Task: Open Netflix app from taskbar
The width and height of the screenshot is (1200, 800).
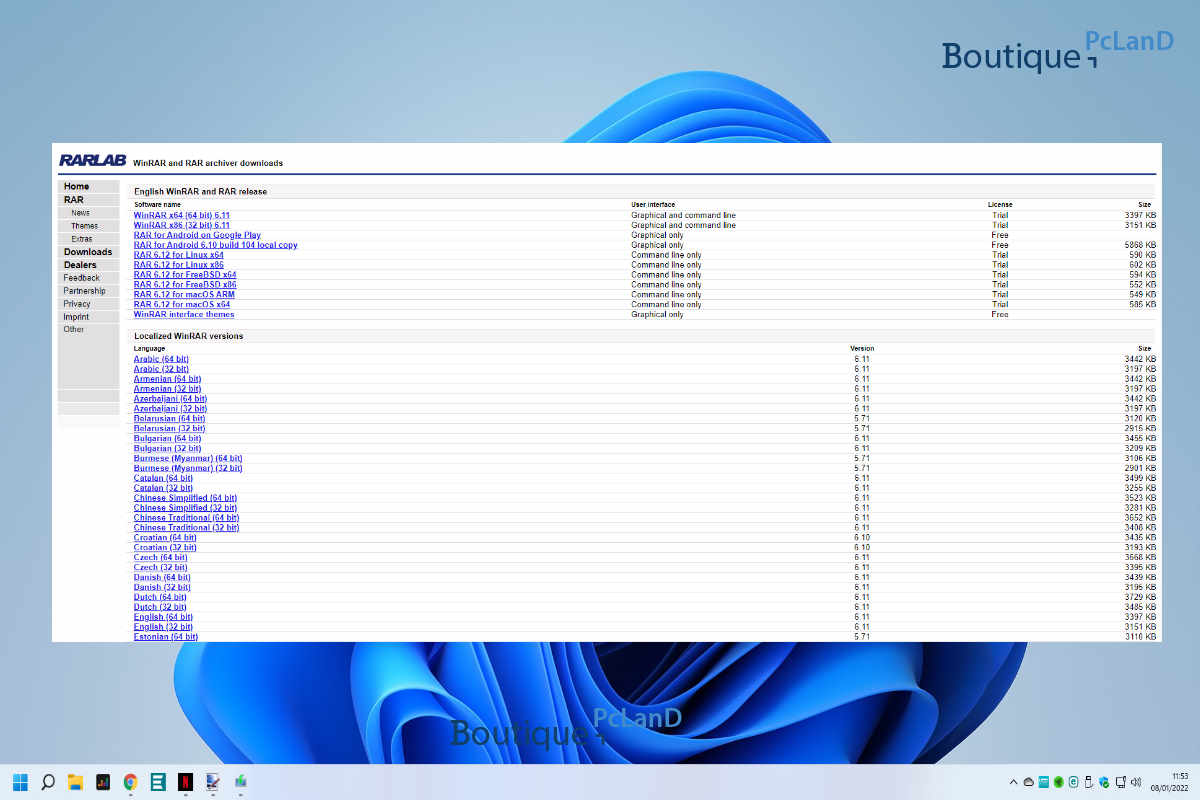Action: 185,782
